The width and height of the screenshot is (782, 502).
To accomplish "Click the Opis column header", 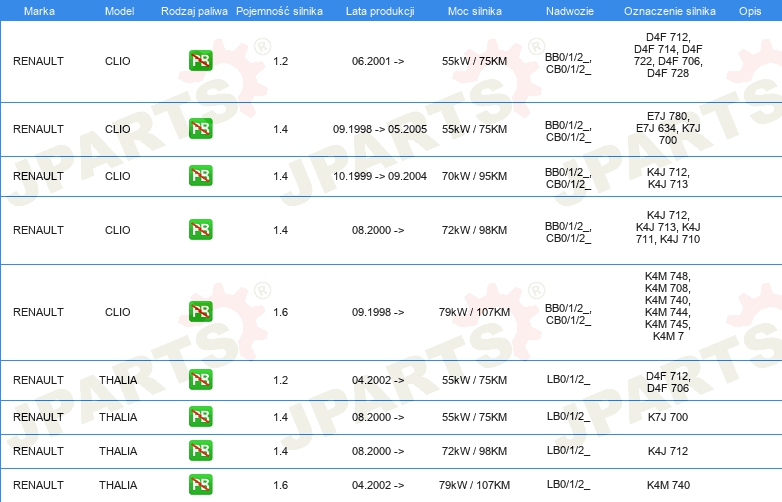I will (750, 11).
